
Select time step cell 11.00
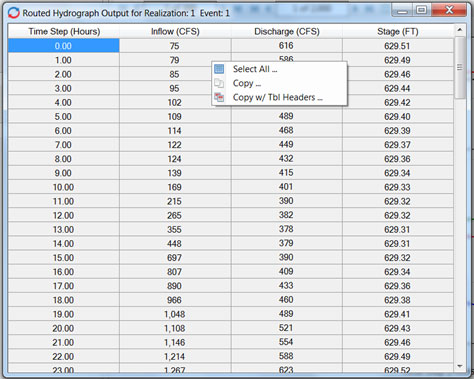(x=64, y=201)
